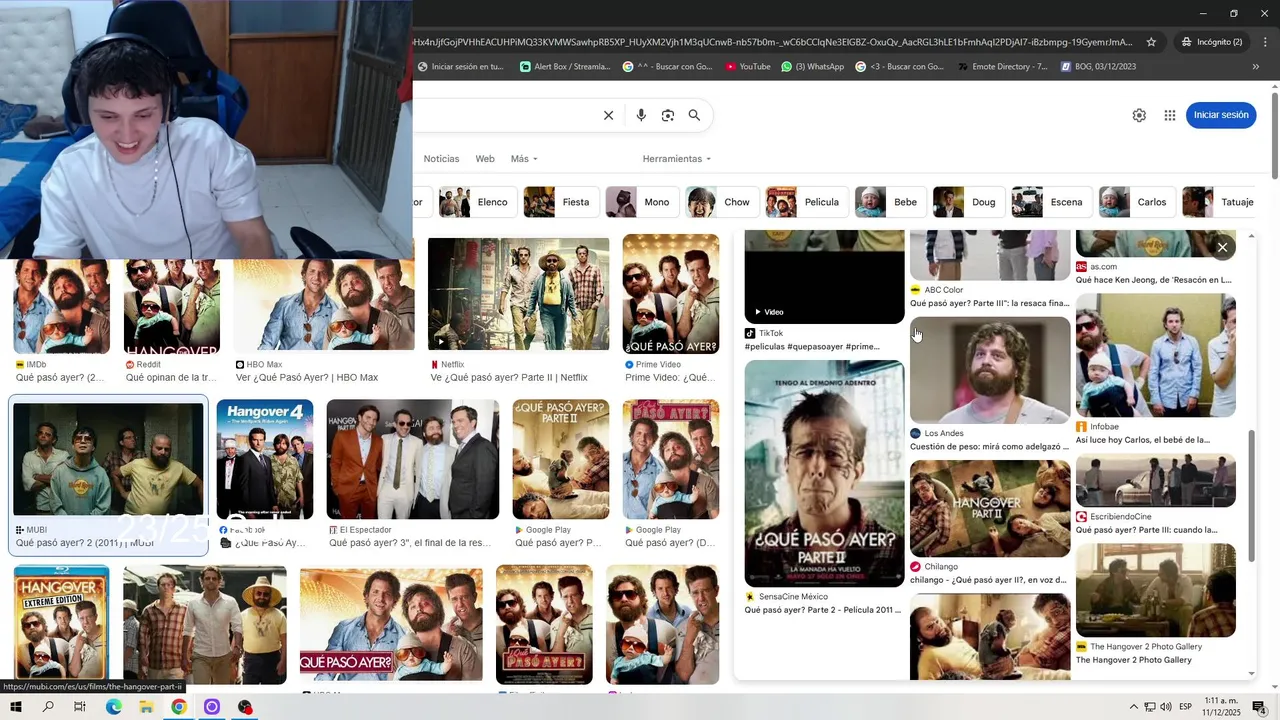Image resolution: width=1280 pixels, height=720 pixels.
Task: Open the BOG, 03/12/2023 bookmark
Action: coord(1098,67)
